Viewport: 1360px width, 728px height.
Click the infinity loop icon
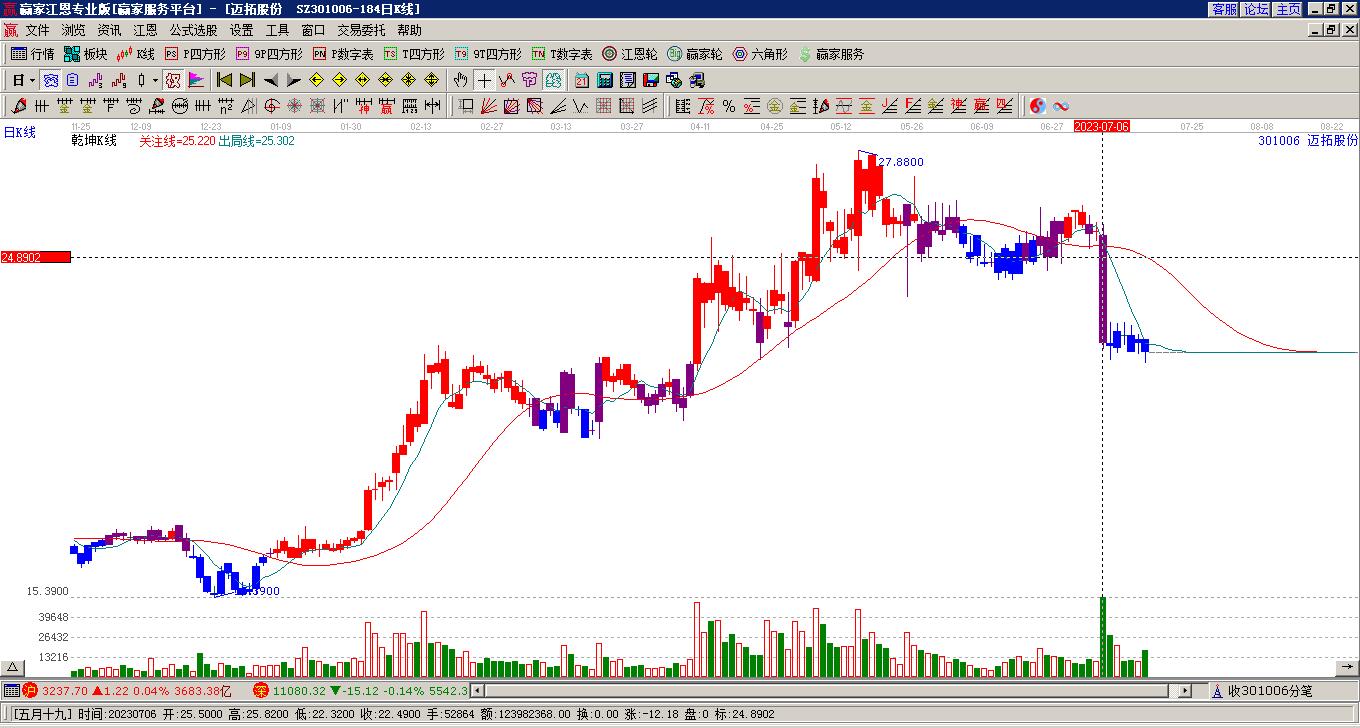tap(1061, 106)
